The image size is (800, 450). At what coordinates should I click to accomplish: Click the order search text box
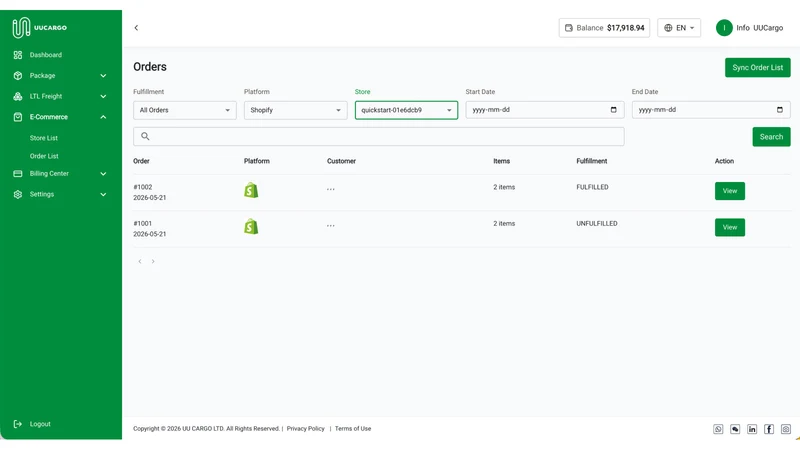(379, 136)
